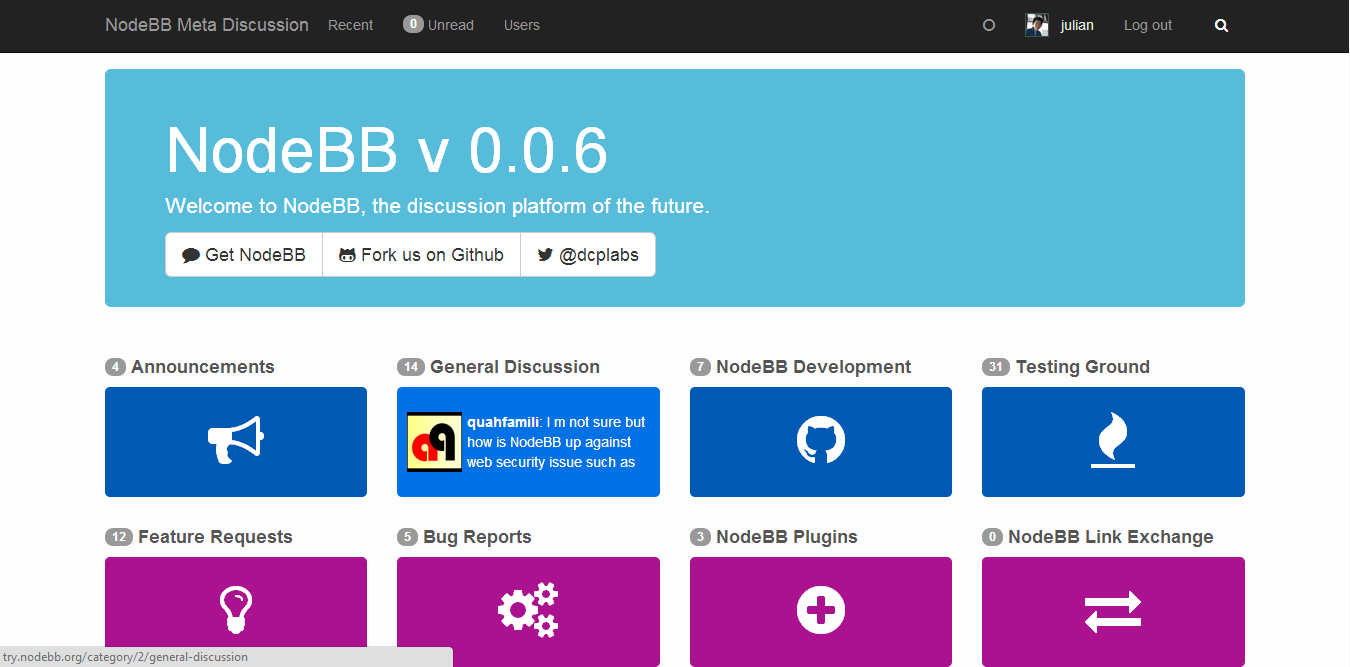Open the Testing Ground category heading

click(1083, 367)
